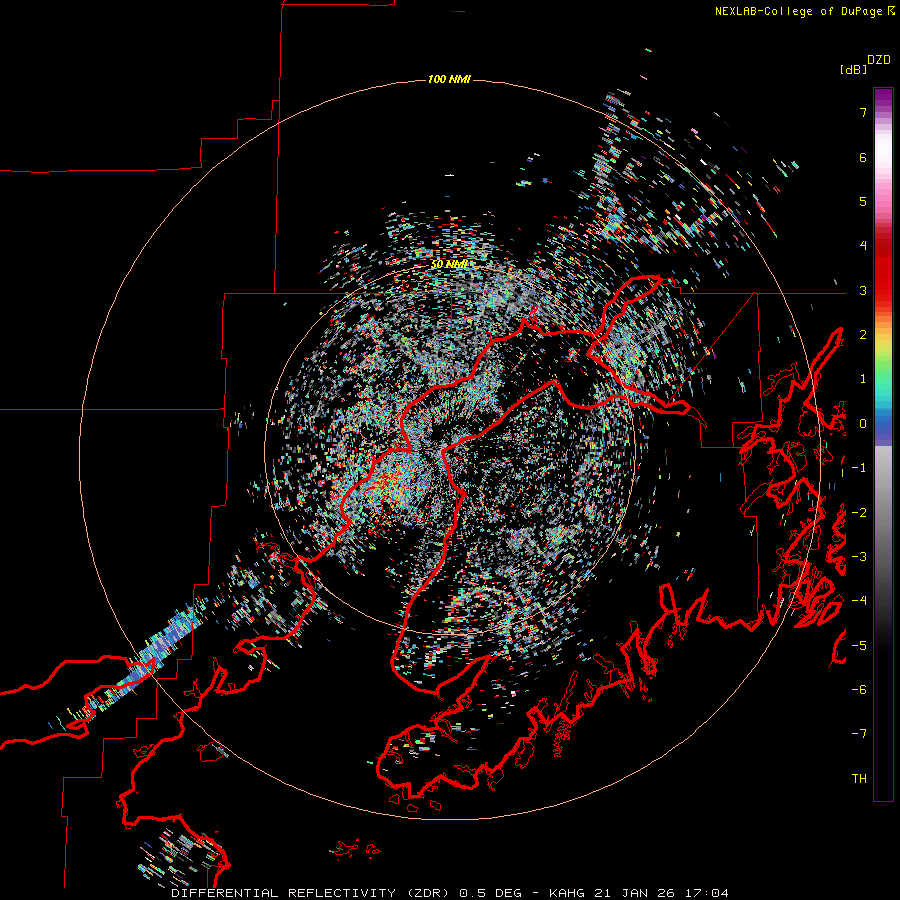
Task: Click the 21 JAN 26 date text
Action: pyautogui.click(x=633, y=893)
